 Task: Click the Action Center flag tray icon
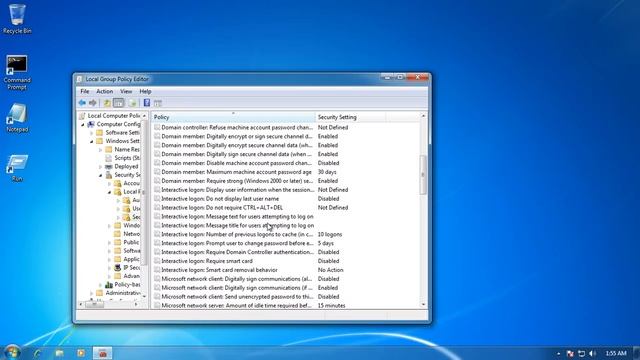[570, 353]
